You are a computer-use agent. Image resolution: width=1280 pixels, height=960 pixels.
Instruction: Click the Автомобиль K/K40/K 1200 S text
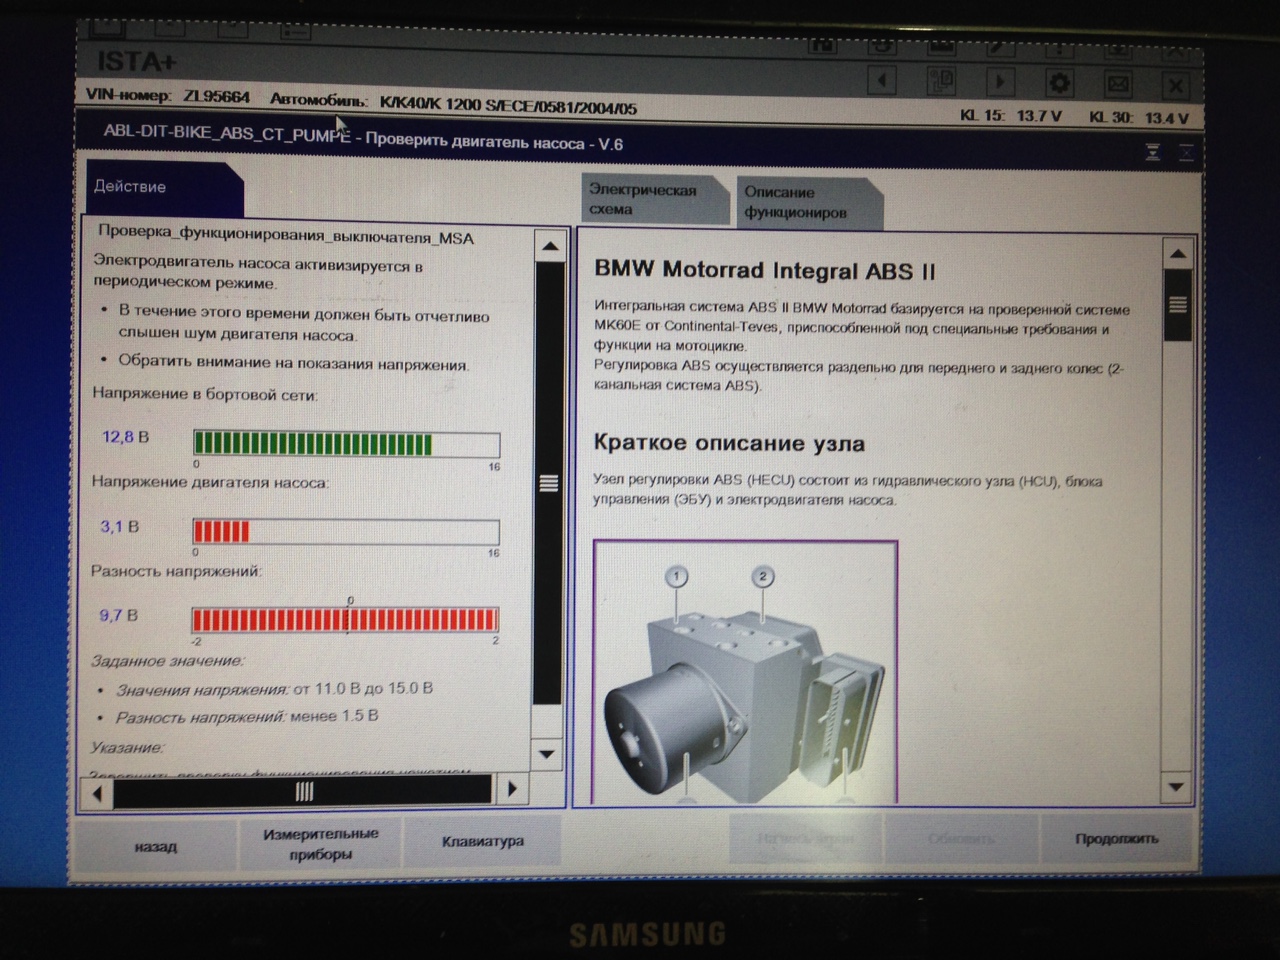tap(453, 103)
